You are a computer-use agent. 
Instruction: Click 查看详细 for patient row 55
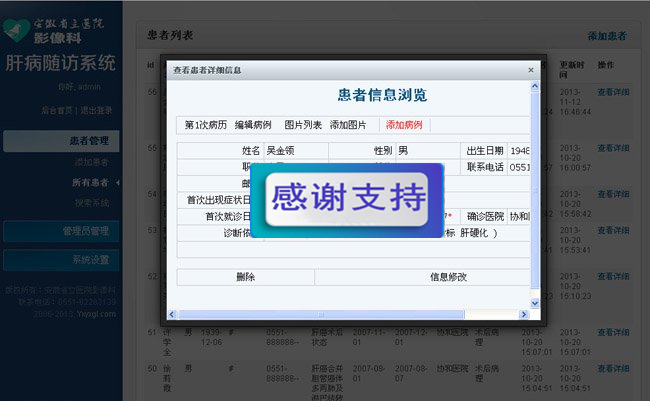(x=613, y=148)
